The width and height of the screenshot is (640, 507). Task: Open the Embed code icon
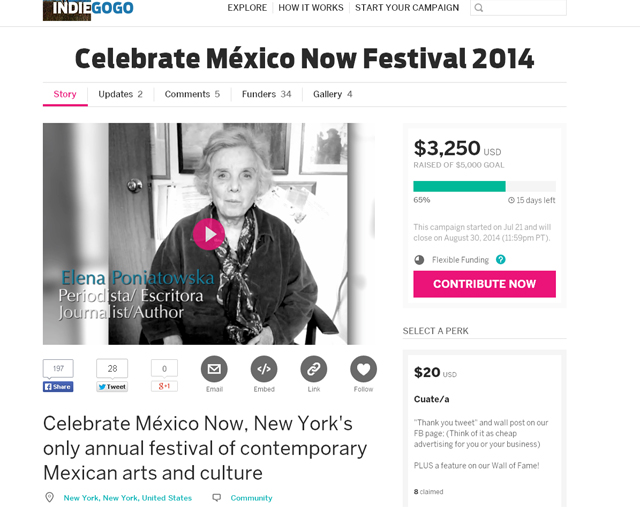(264, 369)
